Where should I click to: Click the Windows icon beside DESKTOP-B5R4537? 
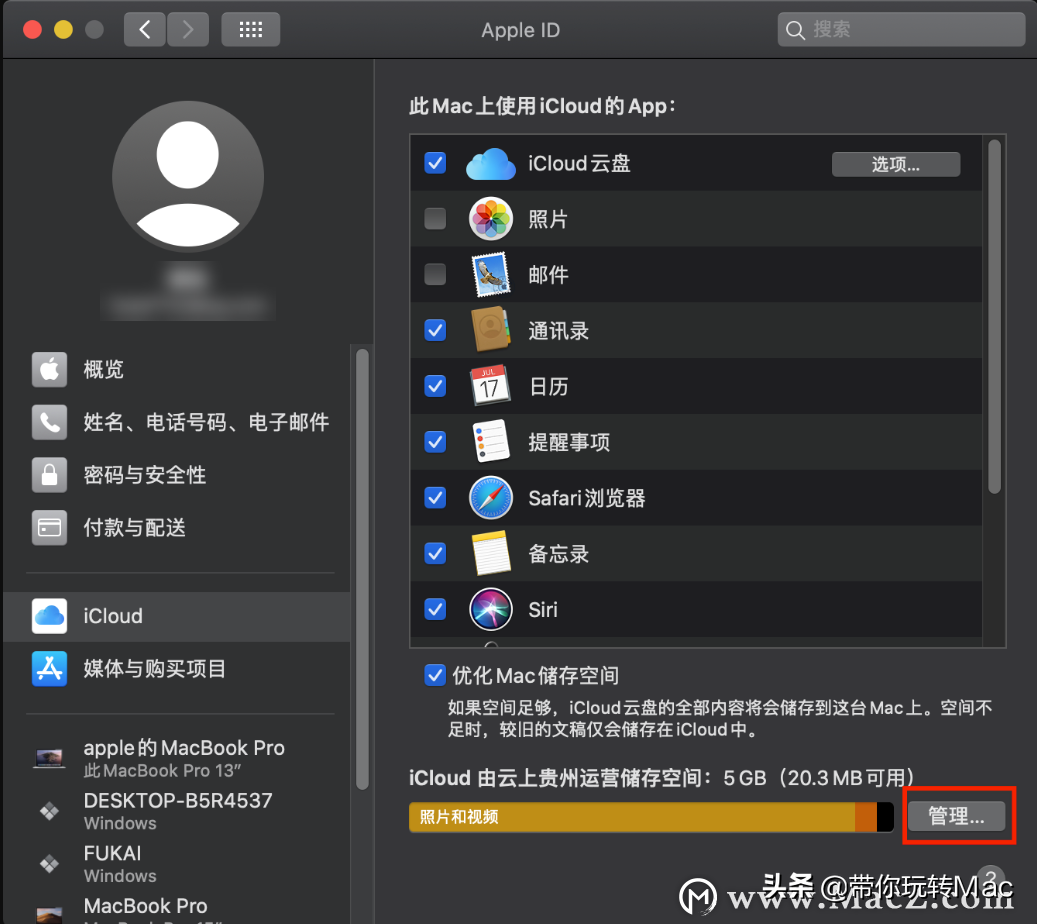(x=50, y=811)
